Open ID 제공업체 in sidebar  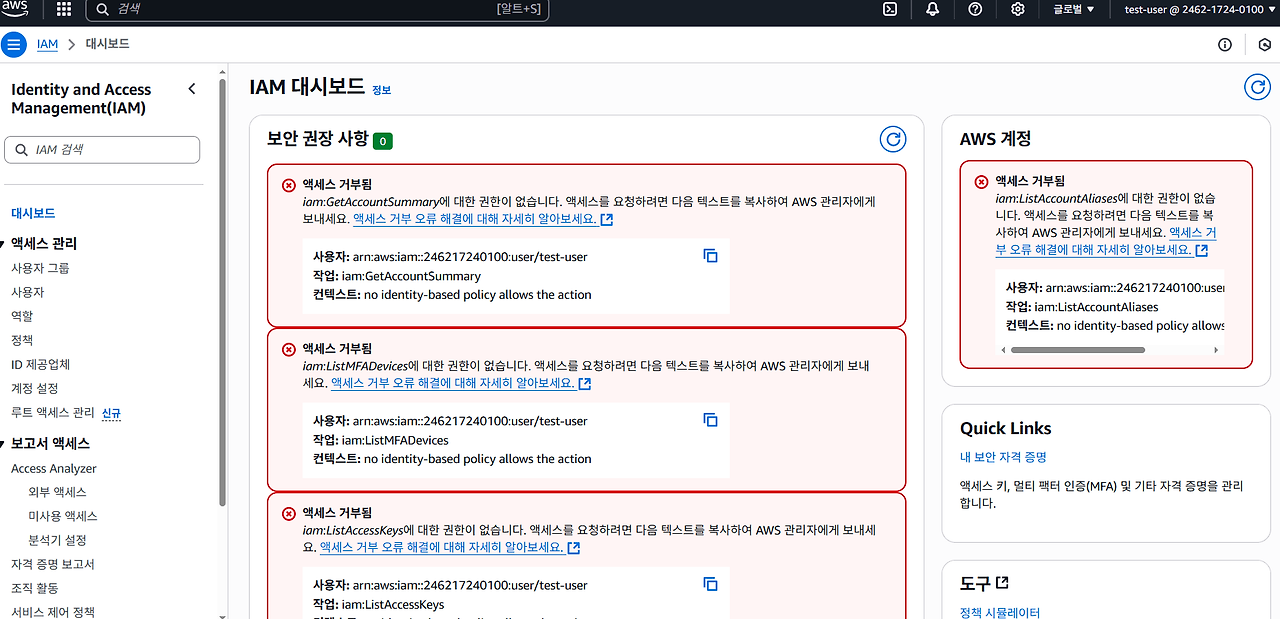click(x=40, y=364)
